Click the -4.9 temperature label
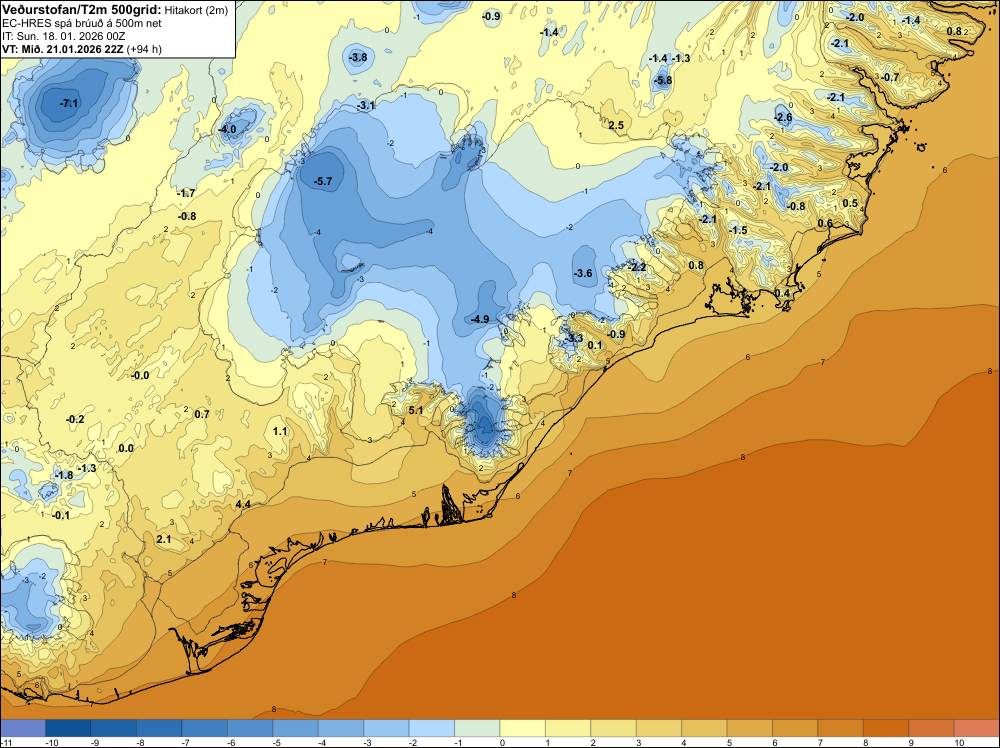The width and height of the screenshot is (1000, 748). click(x=480, y=319)
